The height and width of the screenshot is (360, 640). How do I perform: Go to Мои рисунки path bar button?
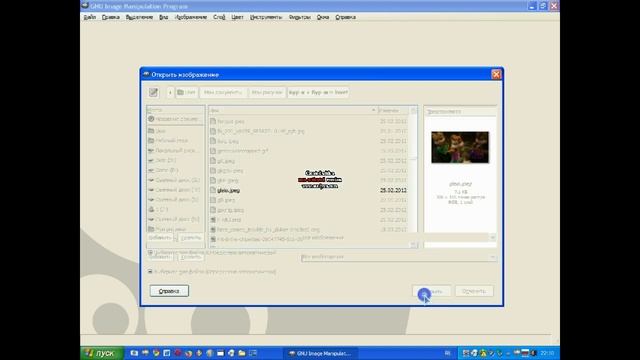click(x=267, y=93)
